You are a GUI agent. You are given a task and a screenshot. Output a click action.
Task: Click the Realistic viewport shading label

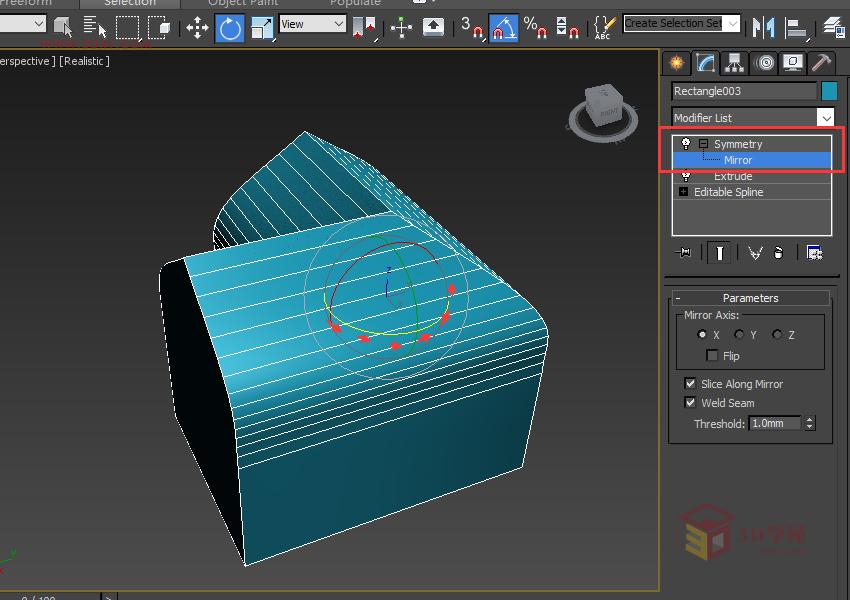click(85, 61)
